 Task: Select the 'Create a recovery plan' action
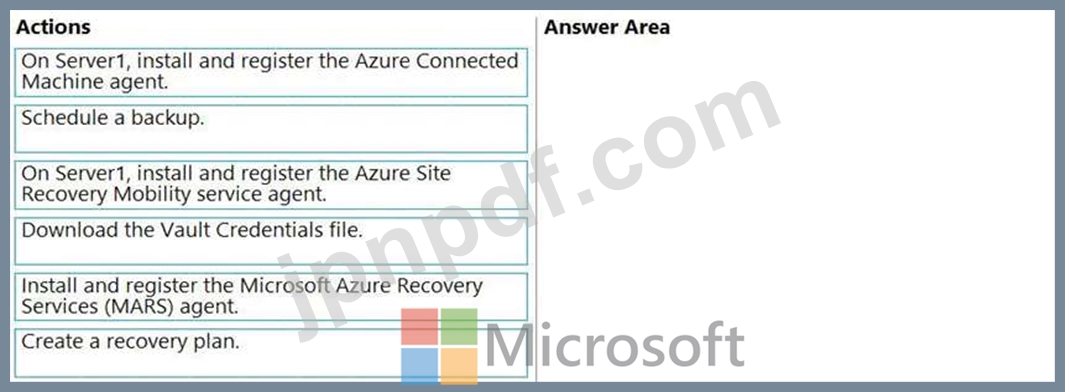271,353
